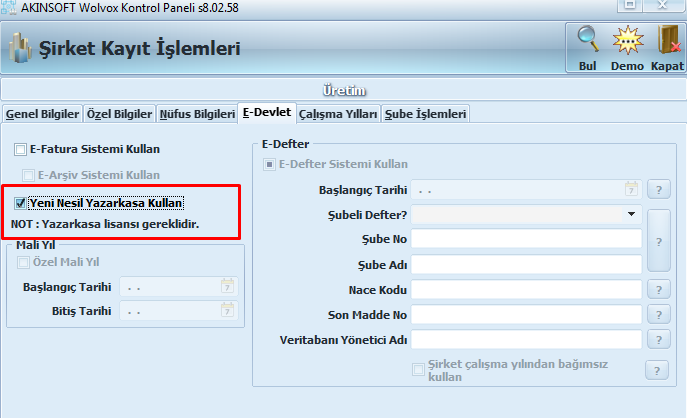
Task: Click help button beside E-Defter Başlangıç Tarihi
Action: point(659,190)
